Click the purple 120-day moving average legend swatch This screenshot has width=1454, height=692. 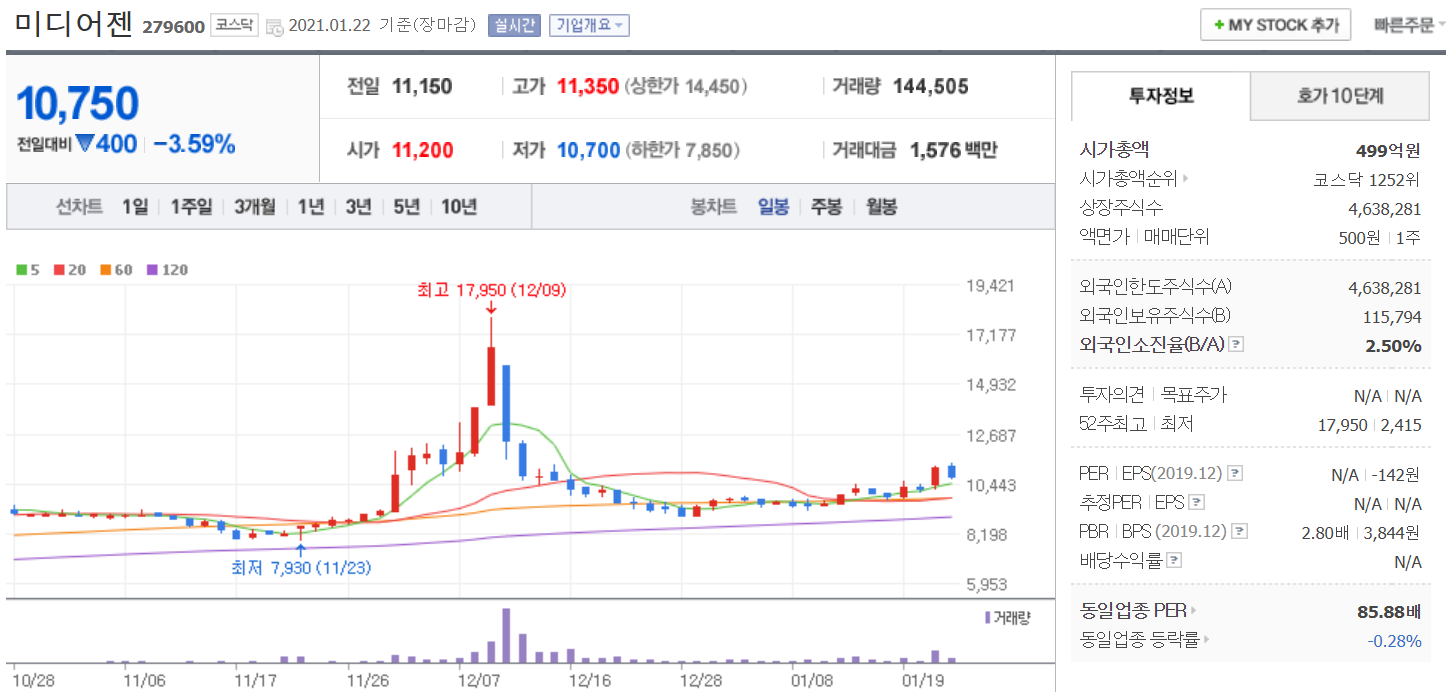pyautogui.click(x=153, y=270)
